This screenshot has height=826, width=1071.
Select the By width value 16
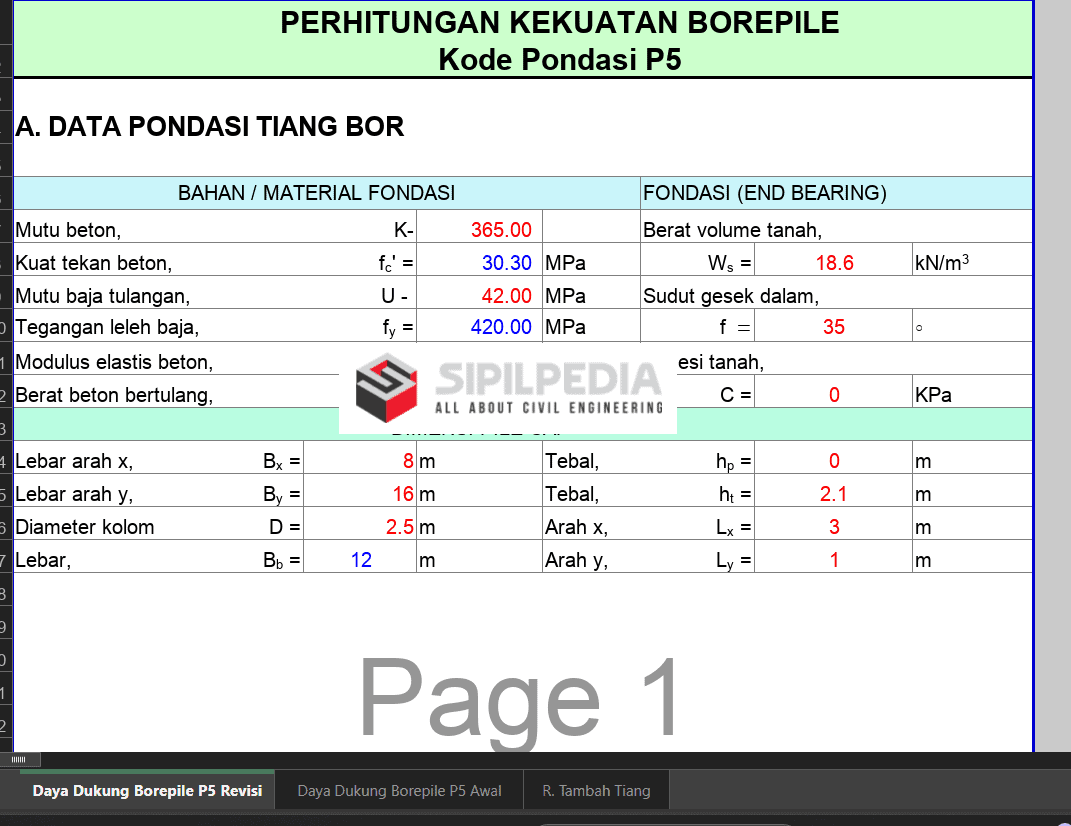[360, 494]
